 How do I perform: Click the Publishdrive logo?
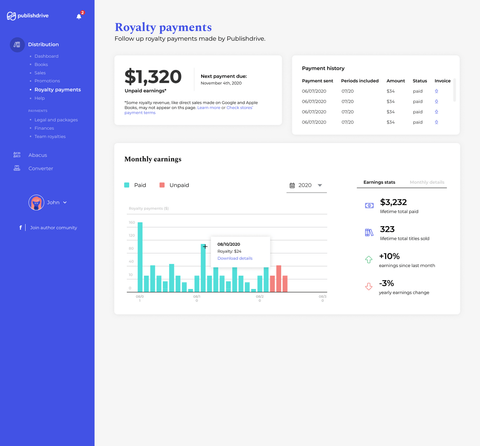(x=28, y=16)
